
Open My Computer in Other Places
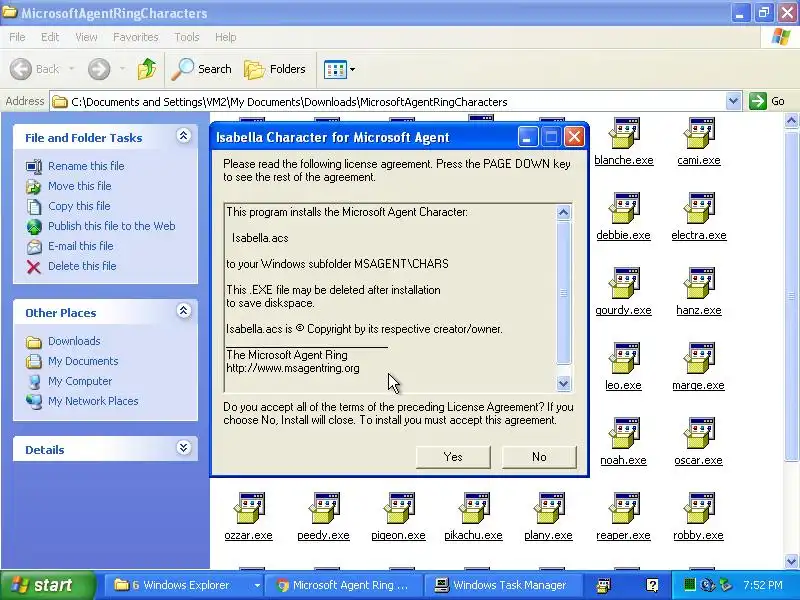(x=80, y=381)
